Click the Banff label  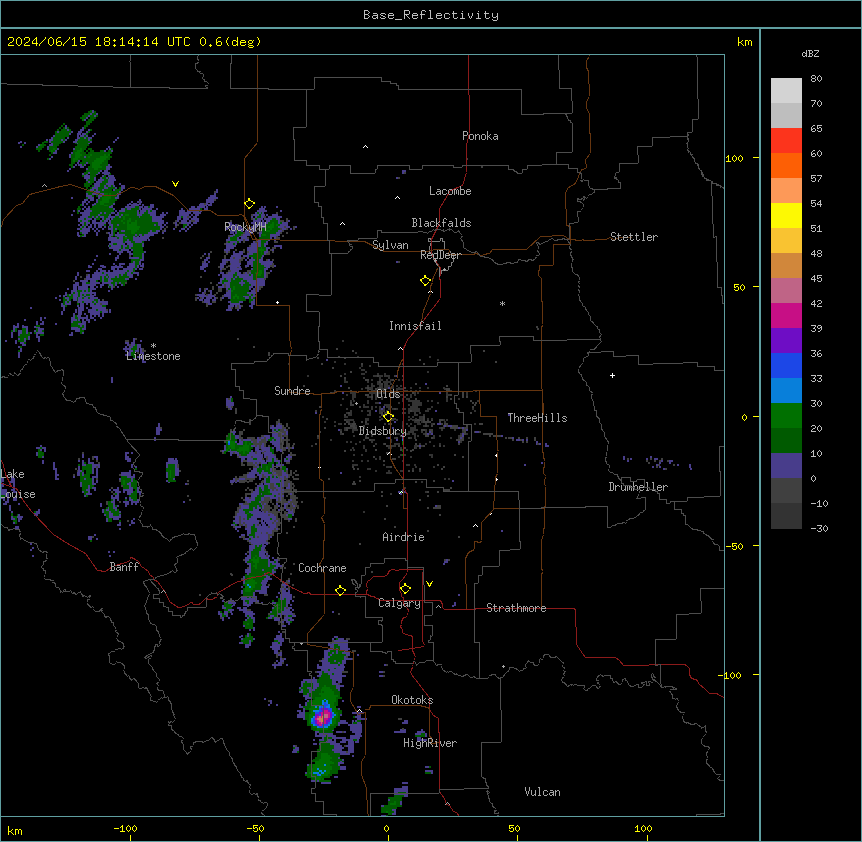[x=124, y=567]
